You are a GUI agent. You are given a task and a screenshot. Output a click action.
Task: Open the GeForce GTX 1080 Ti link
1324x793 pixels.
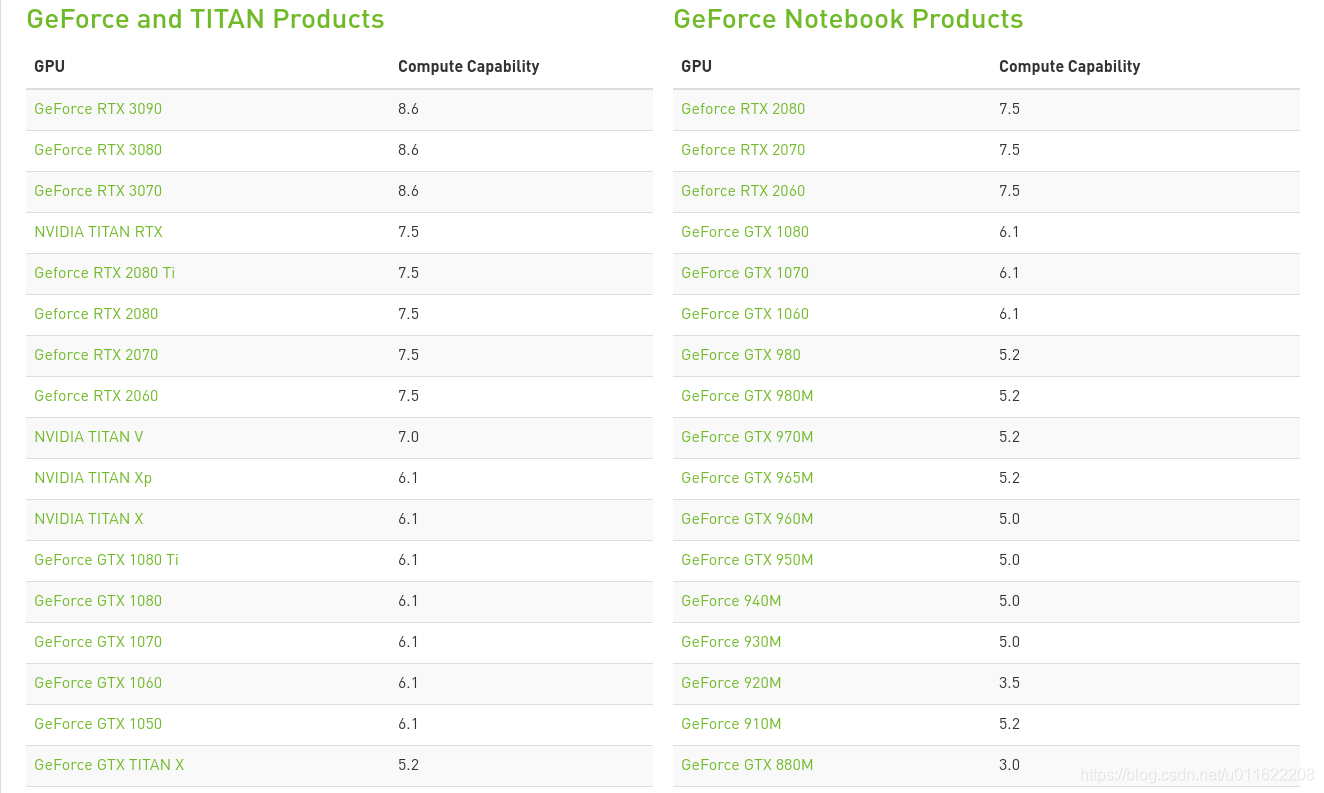(x=106, y=560)
